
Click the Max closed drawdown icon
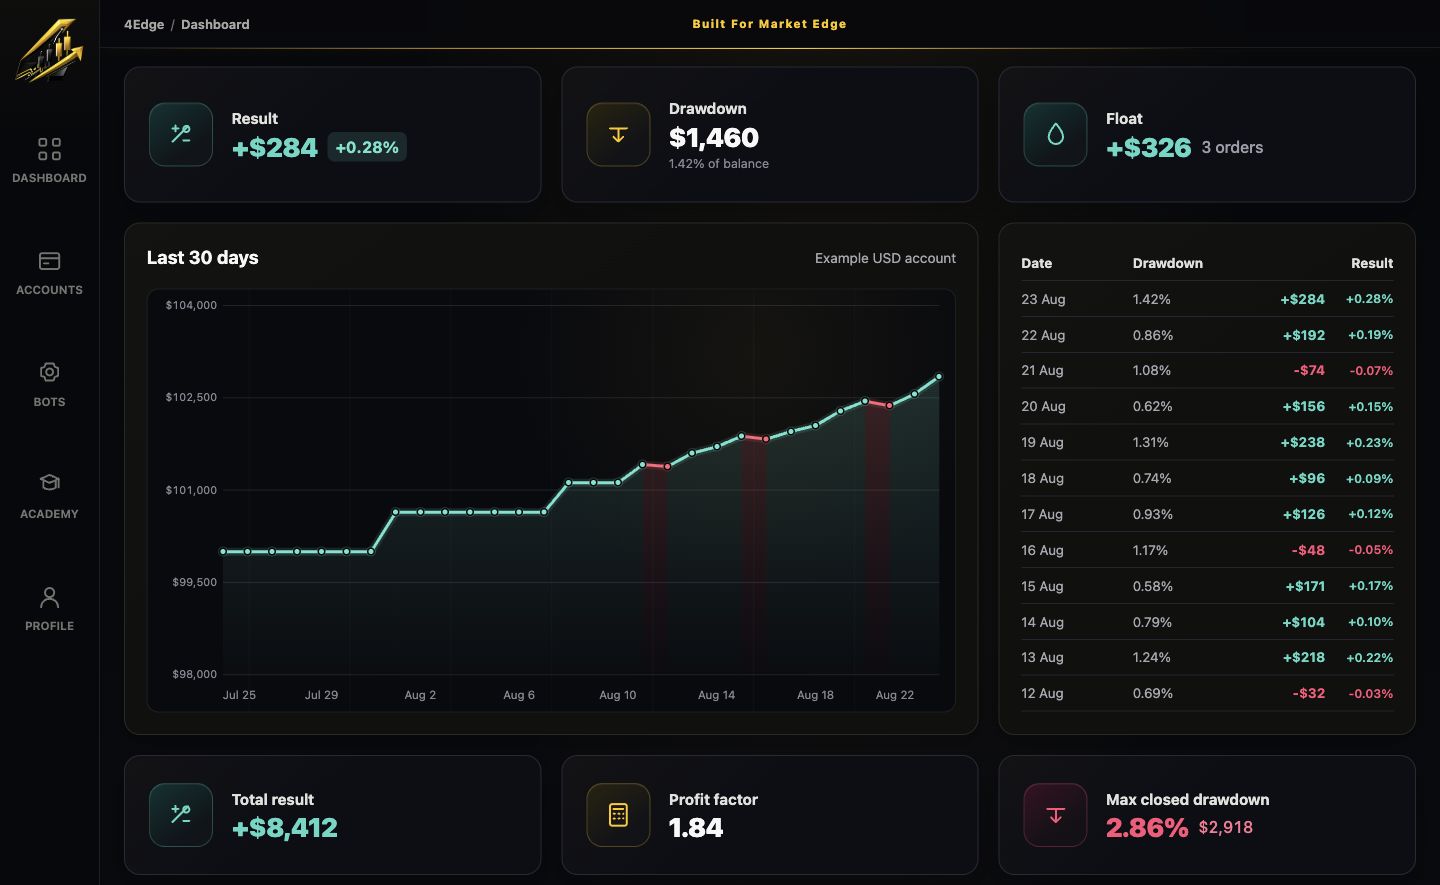[x=1055, y=815]
